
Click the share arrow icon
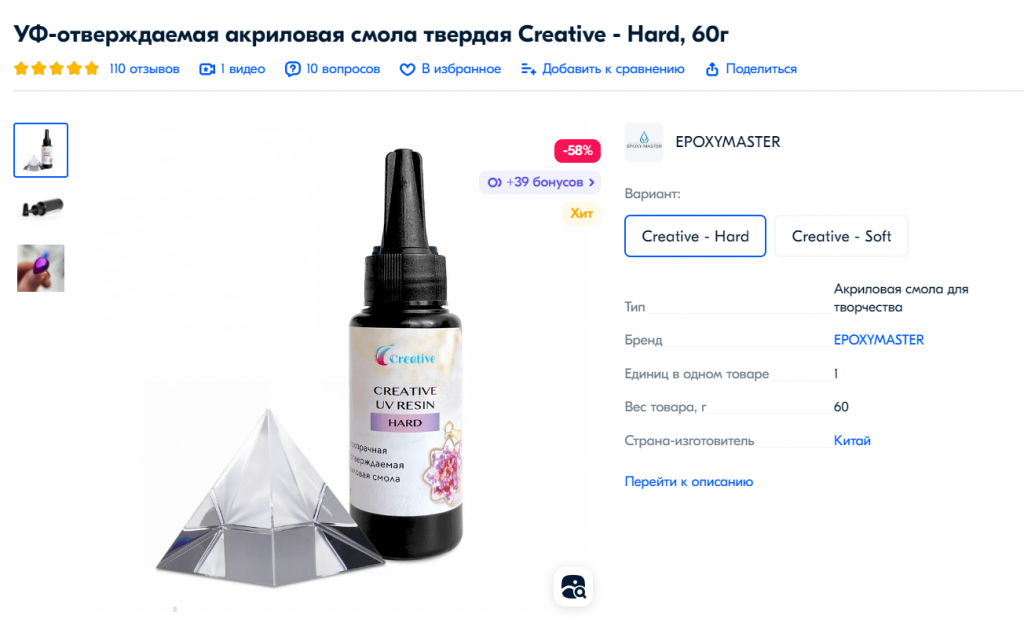pos(712,69)
